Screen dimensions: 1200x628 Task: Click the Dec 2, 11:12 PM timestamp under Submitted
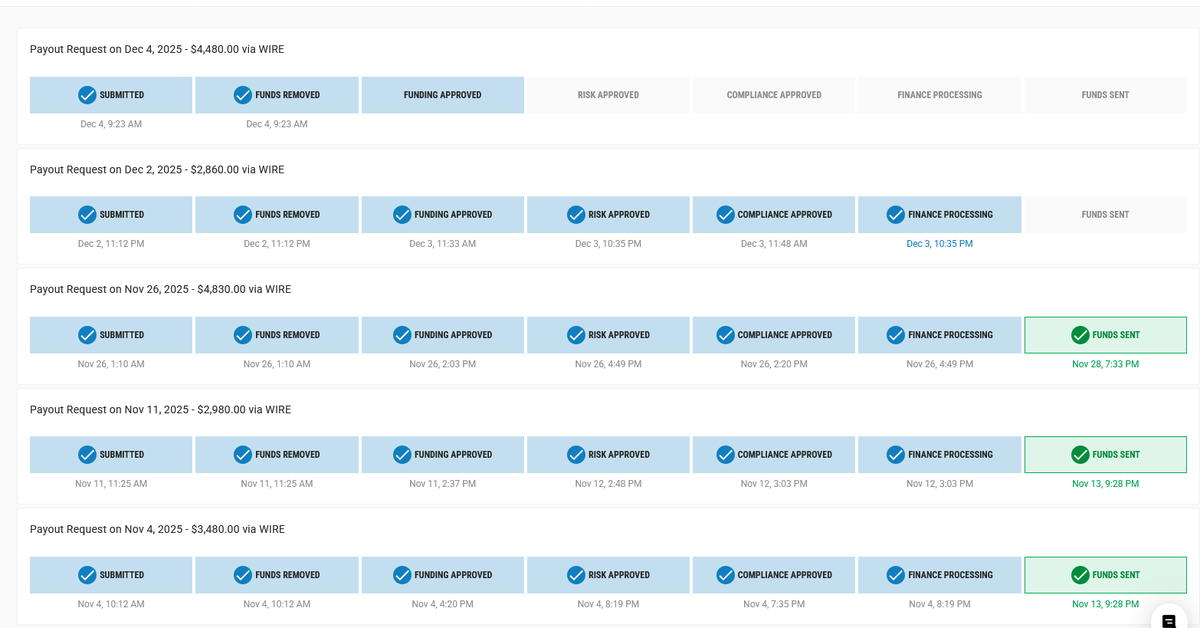coord(111,244)
